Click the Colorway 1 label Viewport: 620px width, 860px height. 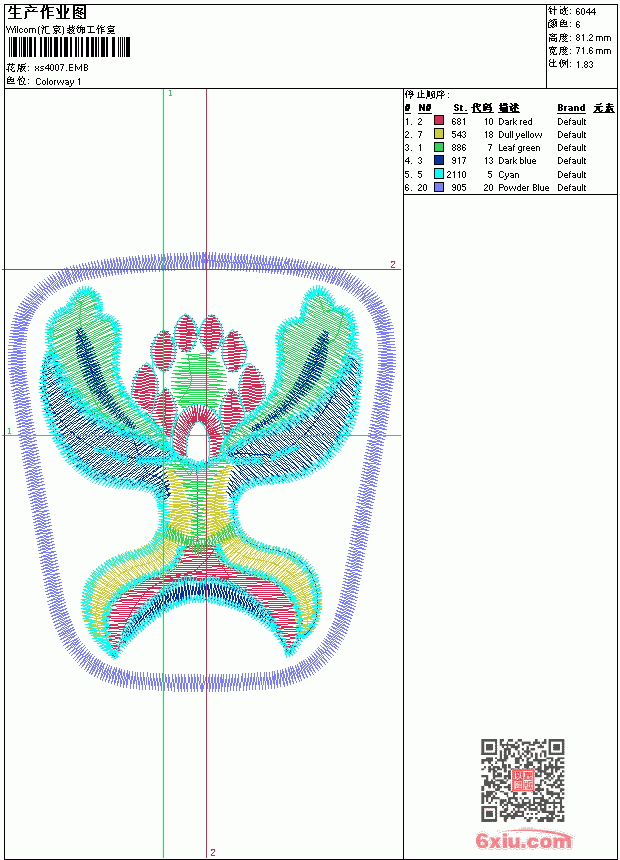tap(58, 82)
